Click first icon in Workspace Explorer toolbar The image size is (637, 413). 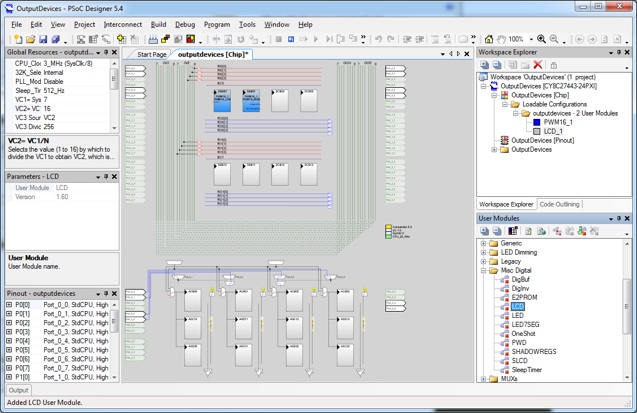click(484, 65)
